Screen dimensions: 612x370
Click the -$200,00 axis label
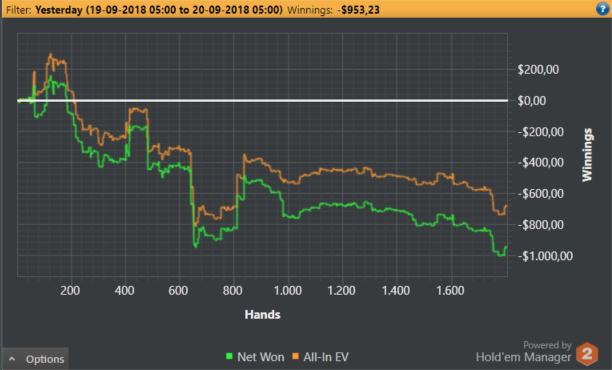click(541, 132)
